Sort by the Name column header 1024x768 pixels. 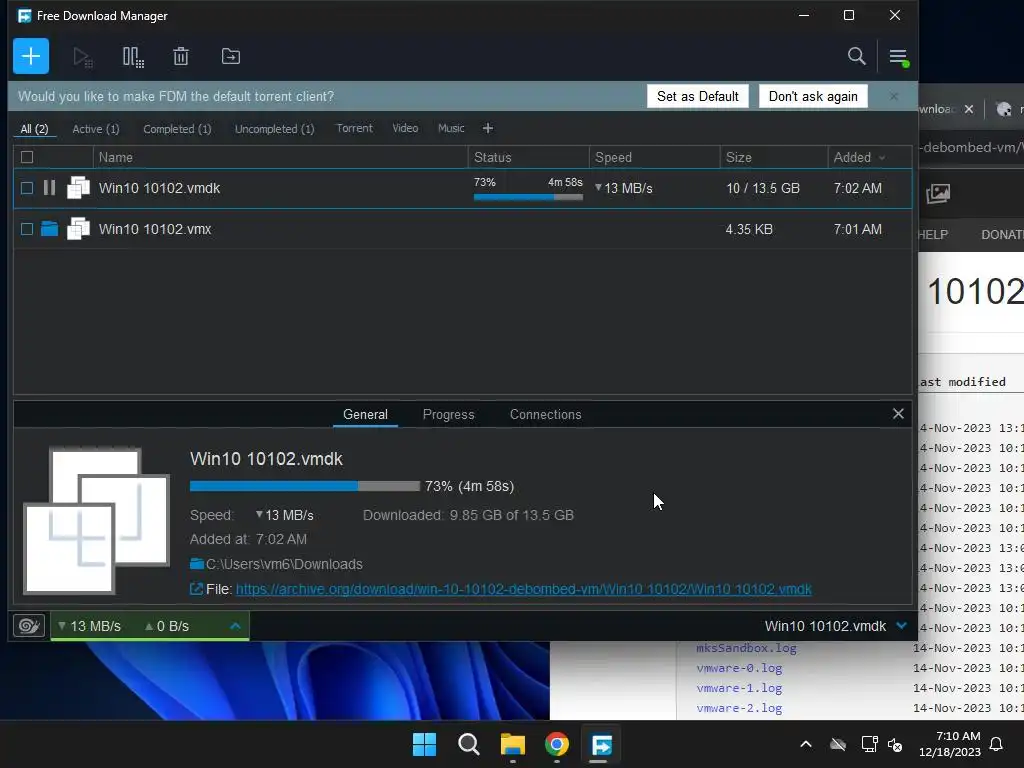click(281, 157)
